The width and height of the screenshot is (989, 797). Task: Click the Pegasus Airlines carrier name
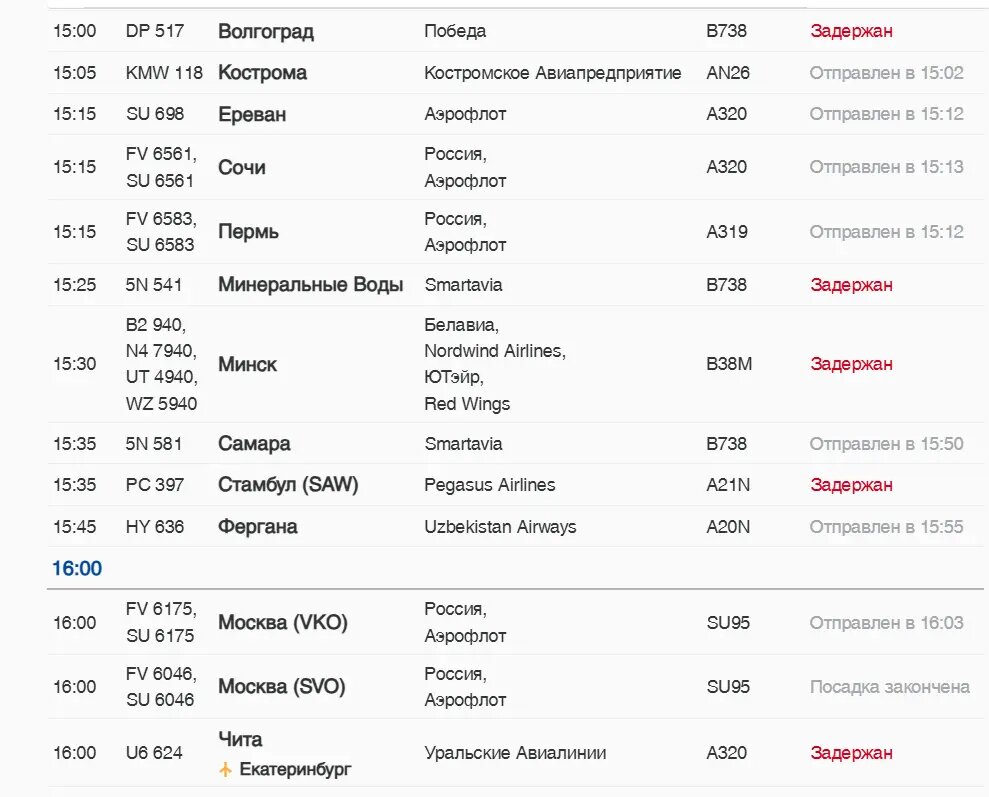click(x=489, y=485)
